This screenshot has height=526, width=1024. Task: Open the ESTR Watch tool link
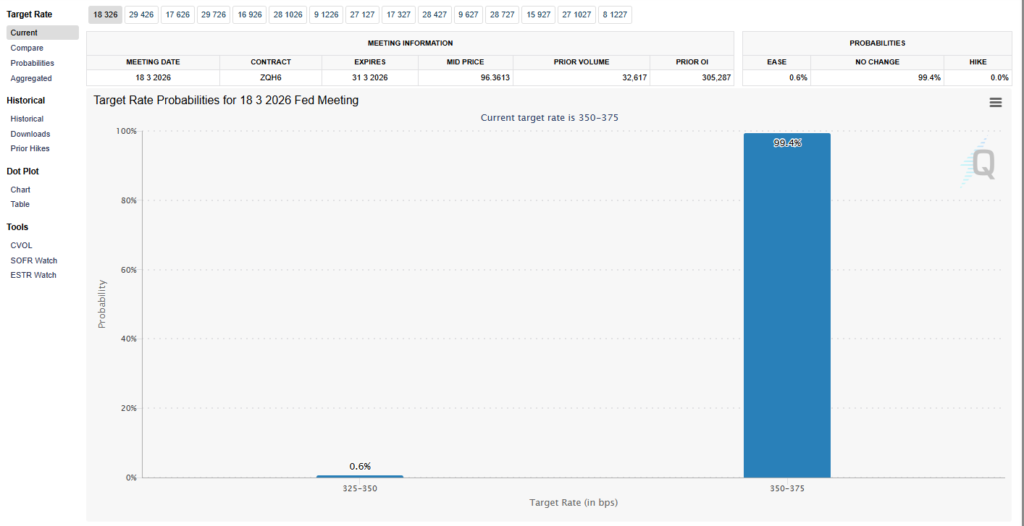click(x=33, y=275)
